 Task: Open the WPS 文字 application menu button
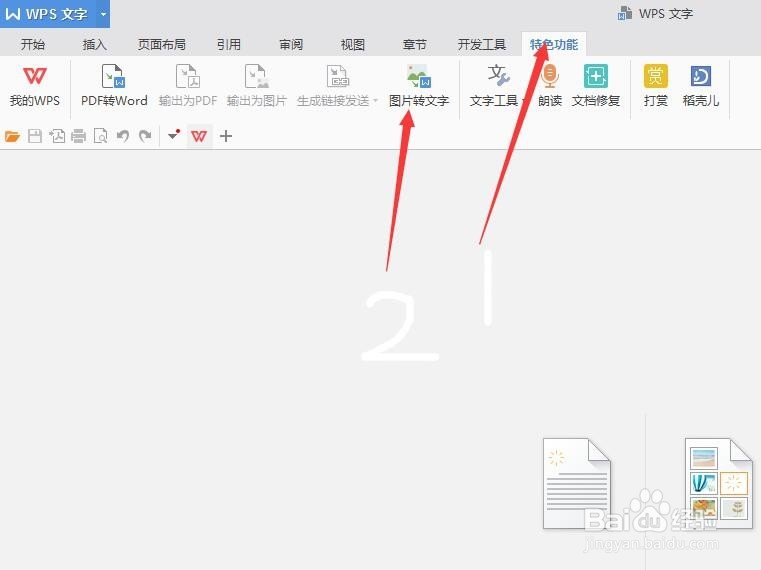click(x=48, y=14)
